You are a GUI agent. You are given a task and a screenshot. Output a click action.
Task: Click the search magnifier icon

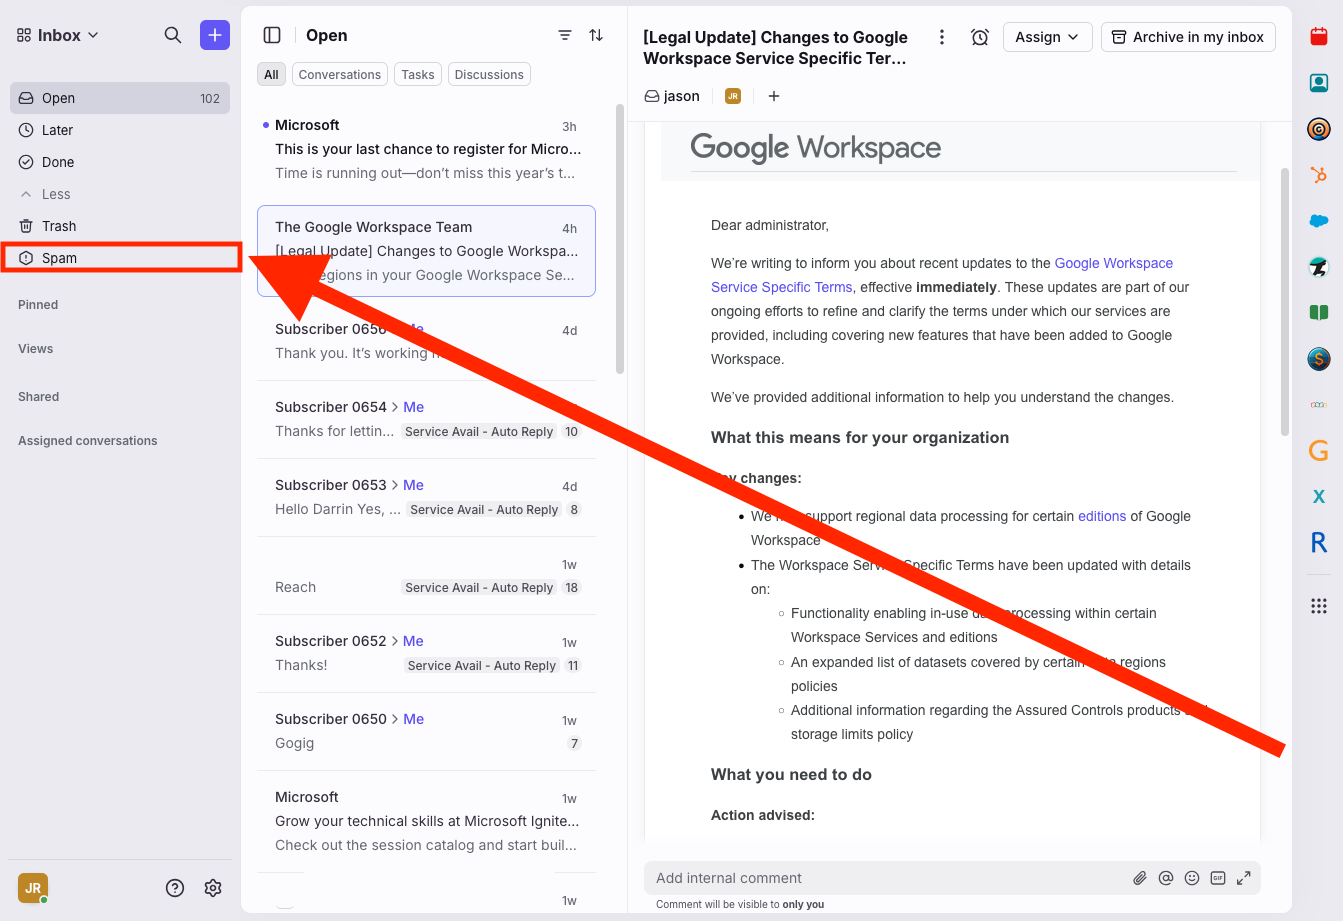173,35
